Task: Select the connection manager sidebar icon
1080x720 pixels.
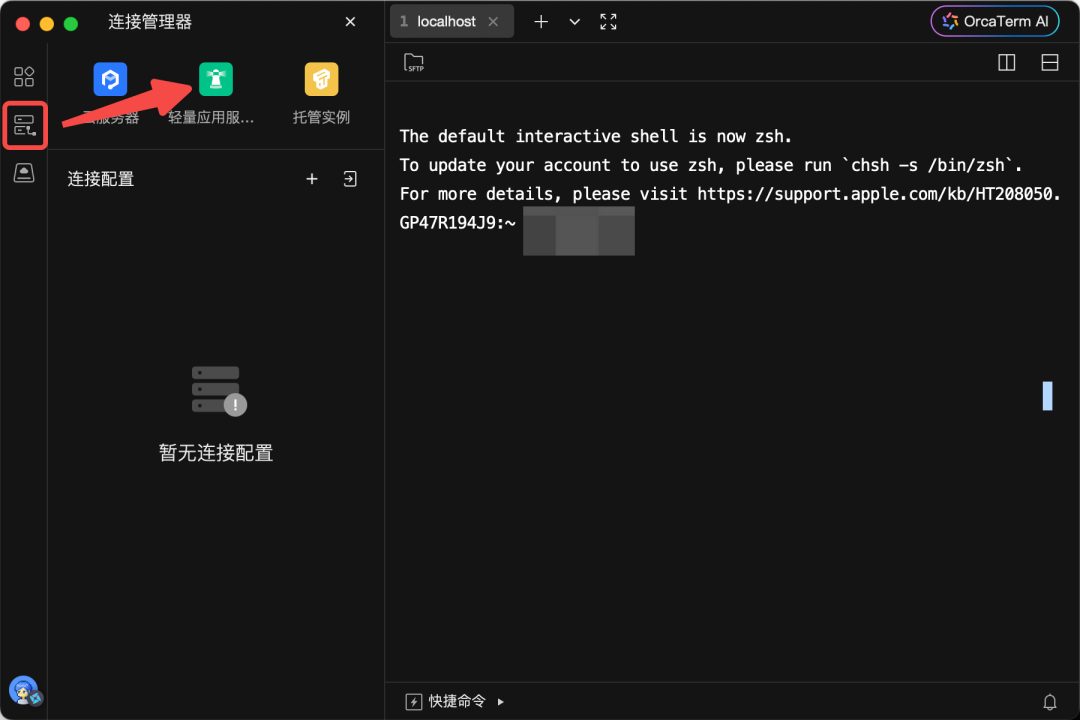Action: click(x=24, y=125)
